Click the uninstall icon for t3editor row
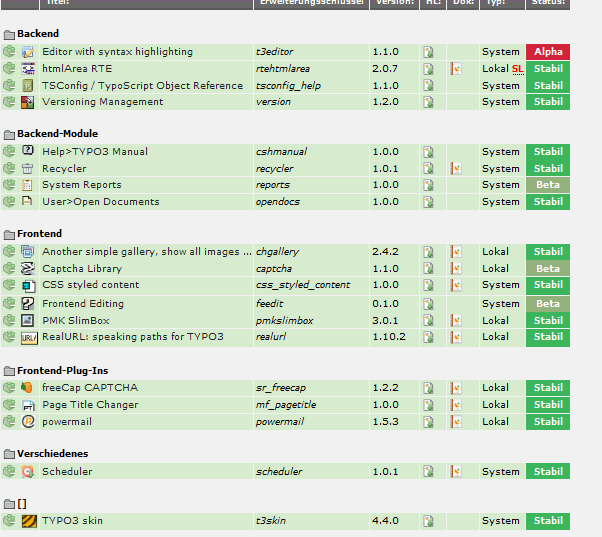 click(9, 51)
